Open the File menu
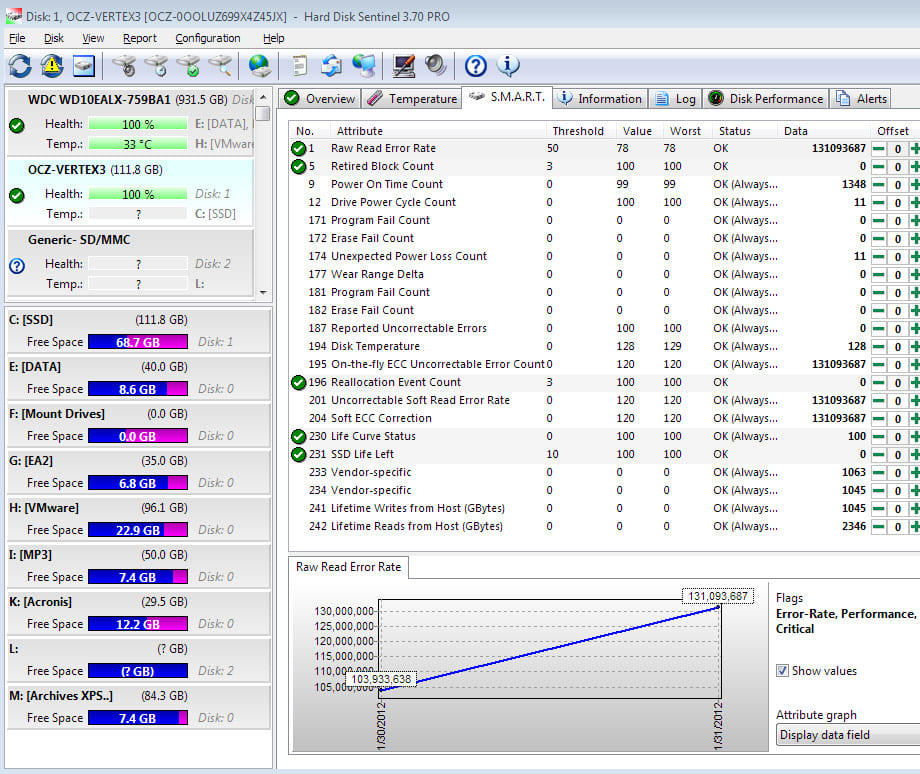Screen dimensions: 920x774 [17, 38]
